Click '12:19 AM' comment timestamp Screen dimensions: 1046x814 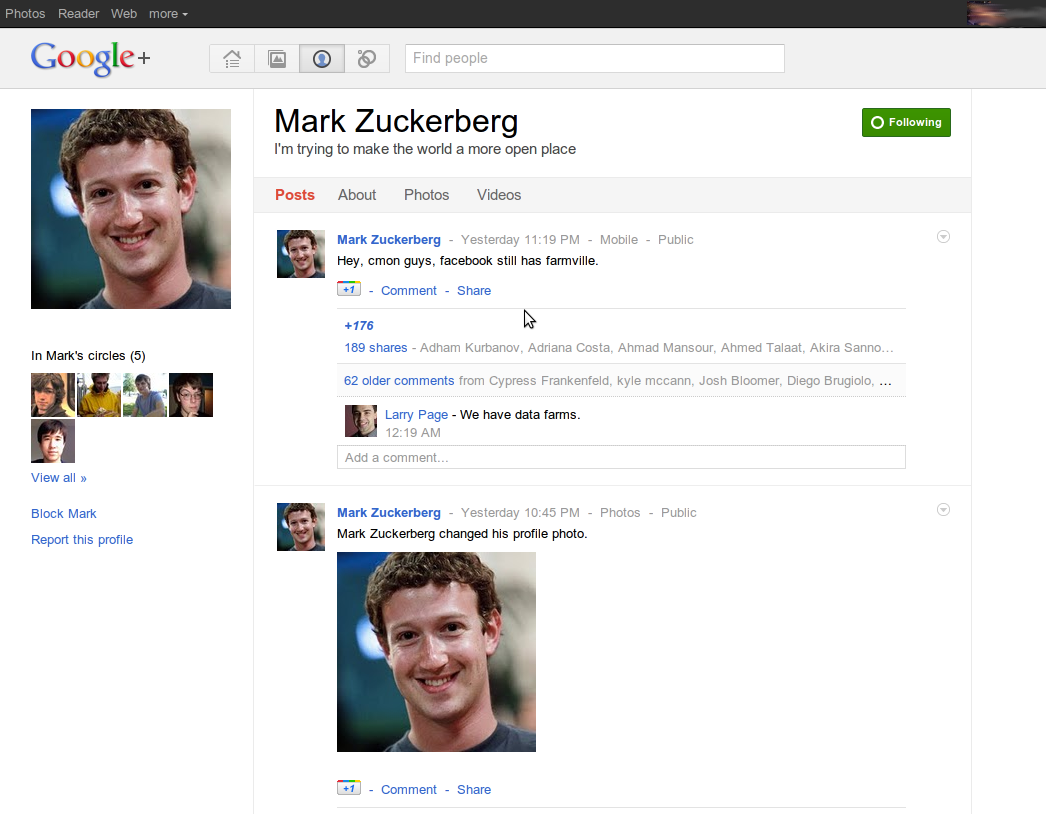click(413, 432)
